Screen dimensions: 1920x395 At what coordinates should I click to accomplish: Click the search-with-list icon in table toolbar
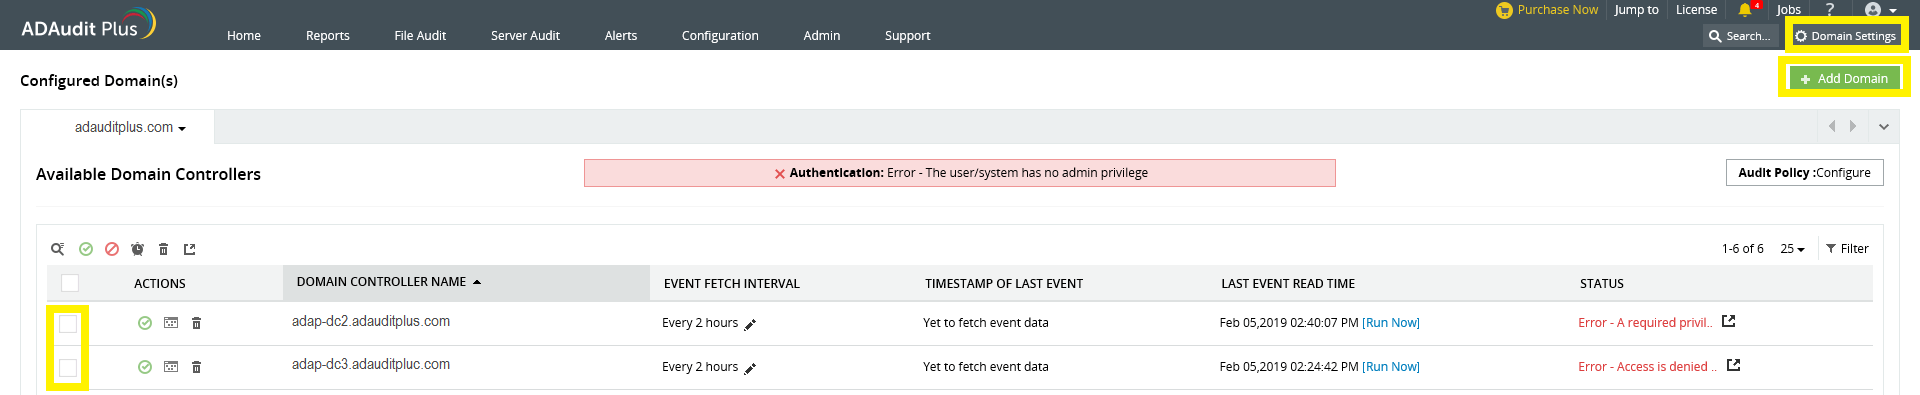(x=58, y=249)
